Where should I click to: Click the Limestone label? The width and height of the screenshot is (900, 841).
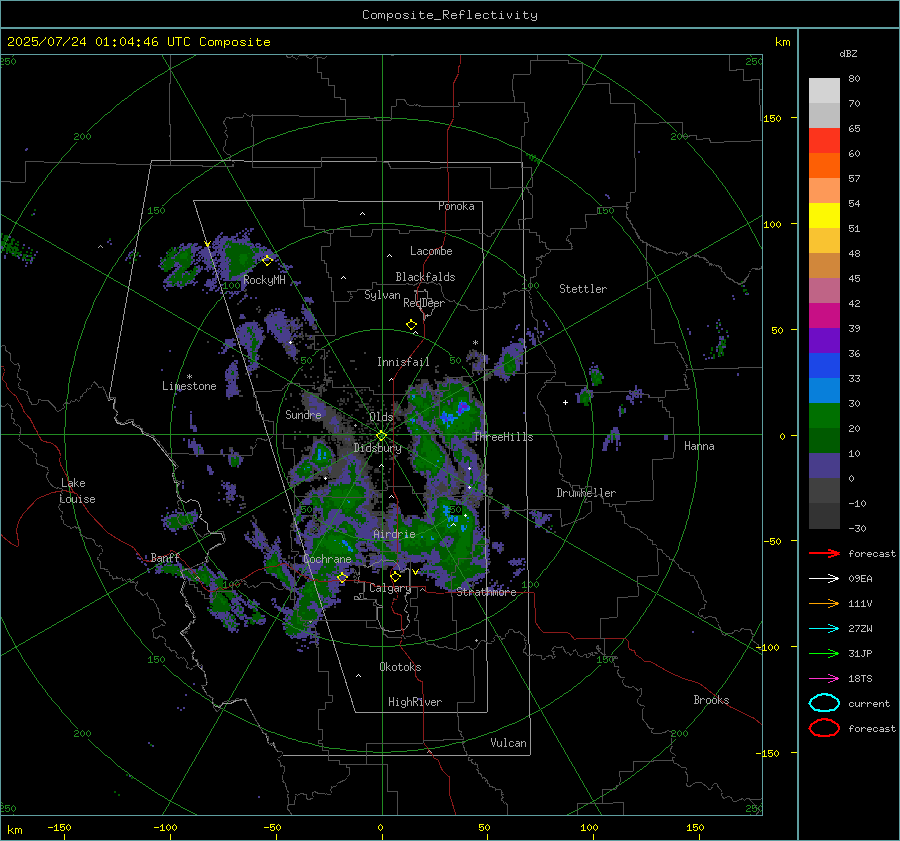(x=189, y=386)
